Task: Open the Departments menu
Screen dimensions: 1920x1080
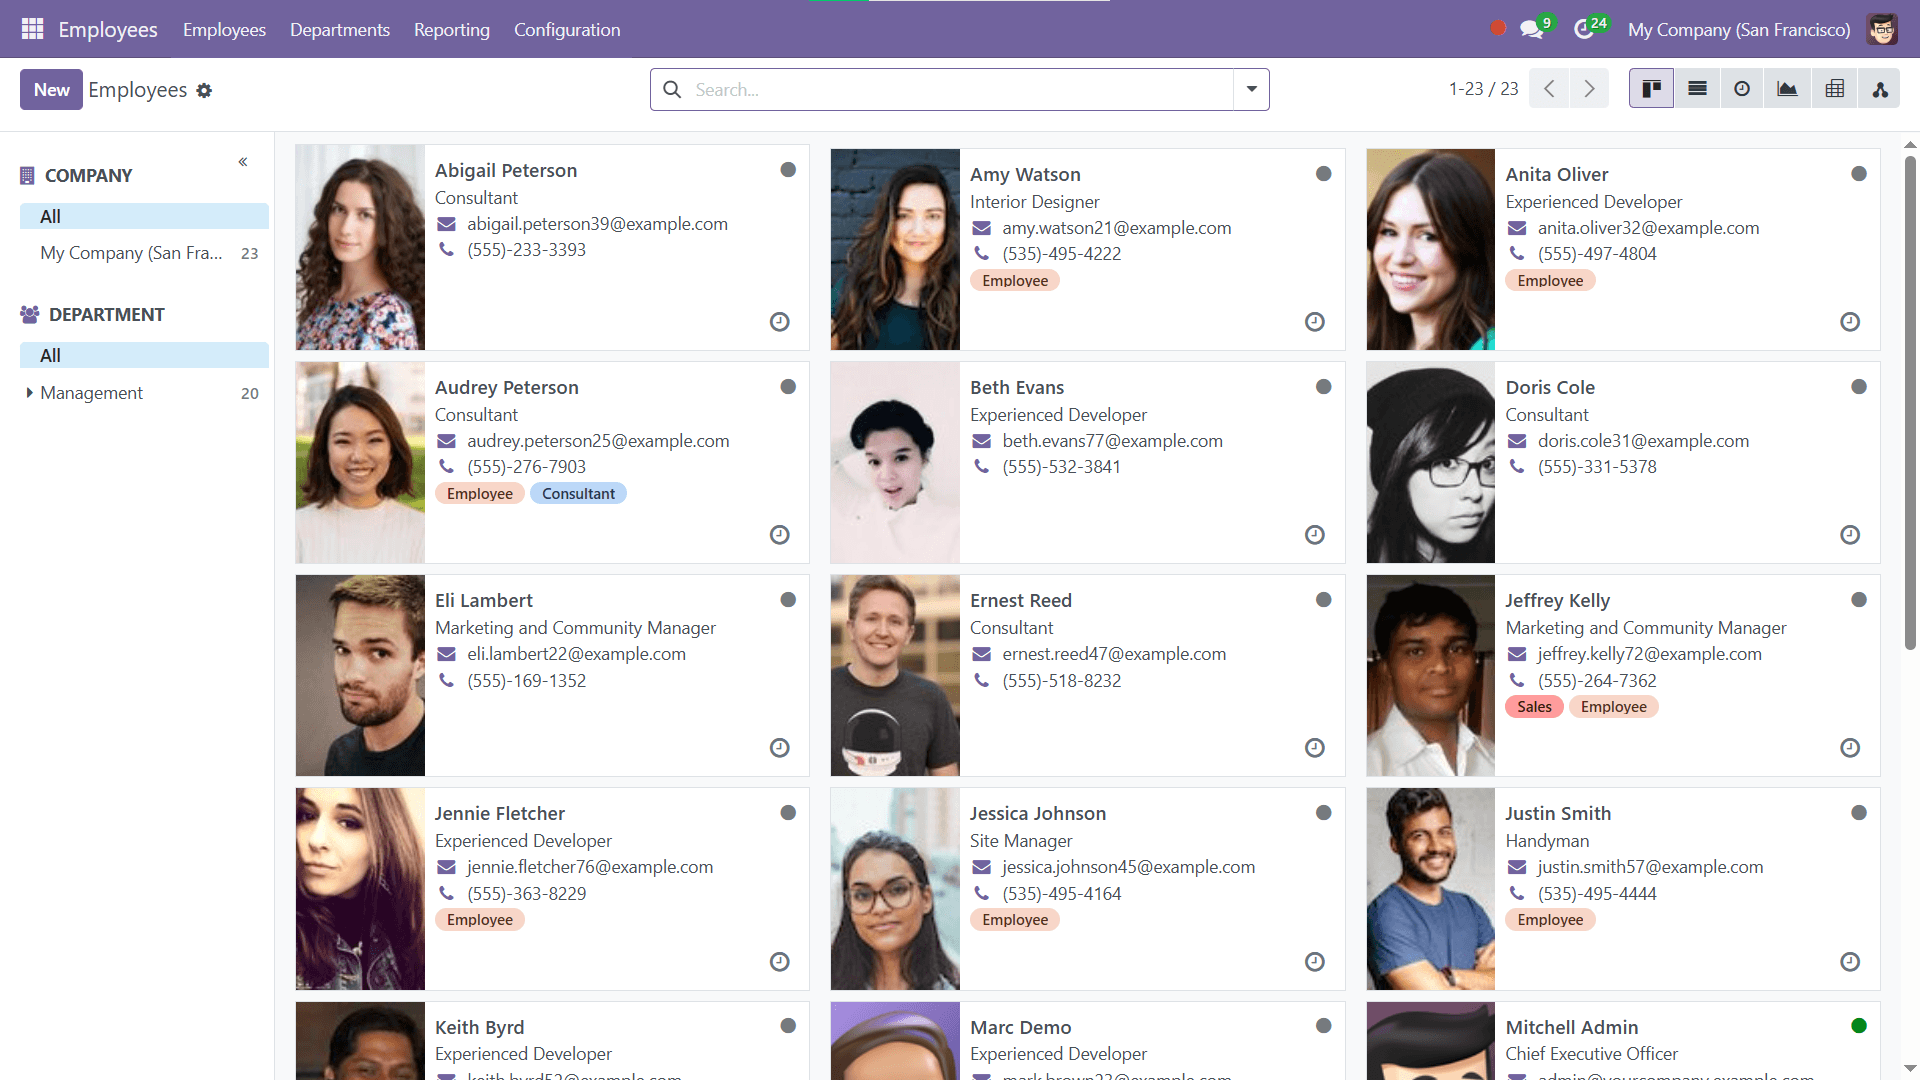Action: pyautogui.click(x=339, y=29)
